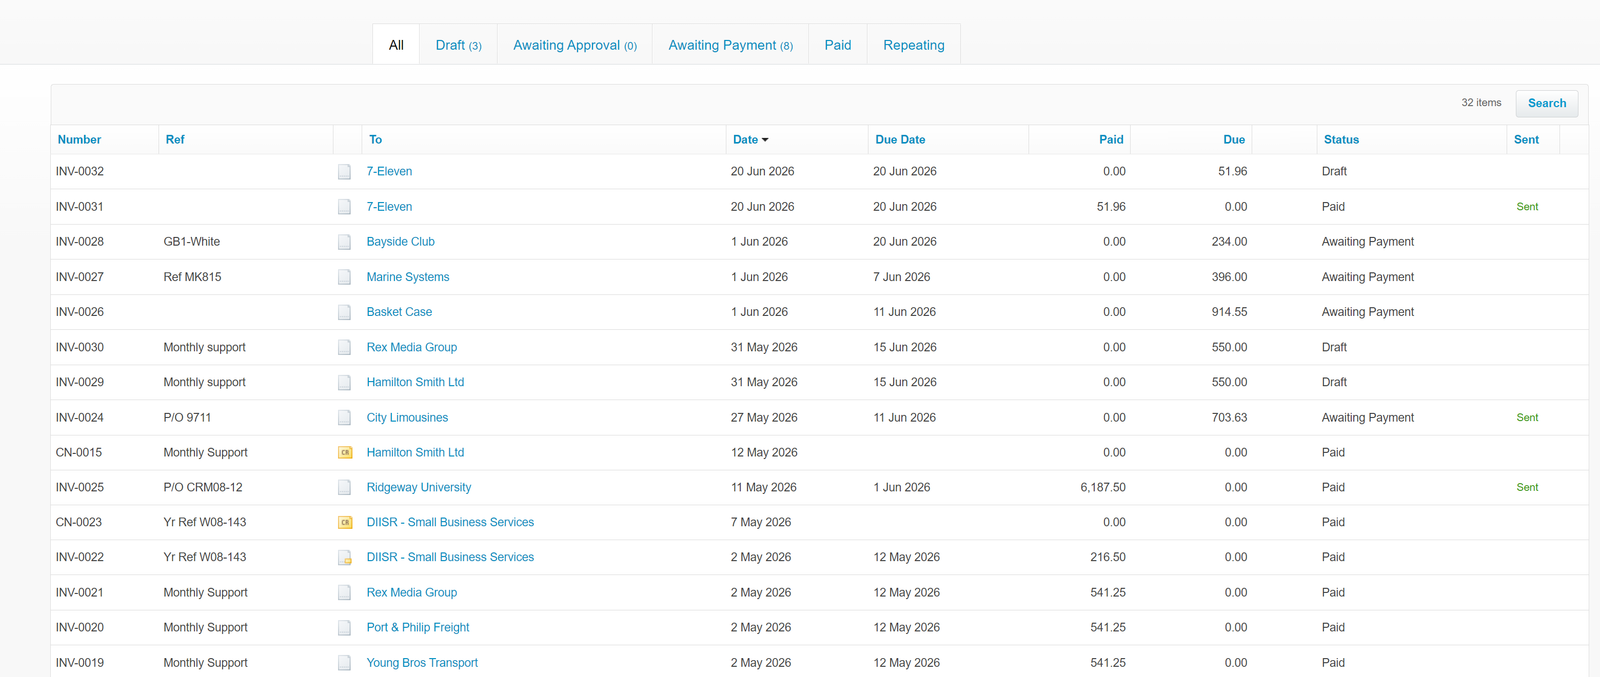Sort by Due column header

(x=1234, y=140)
